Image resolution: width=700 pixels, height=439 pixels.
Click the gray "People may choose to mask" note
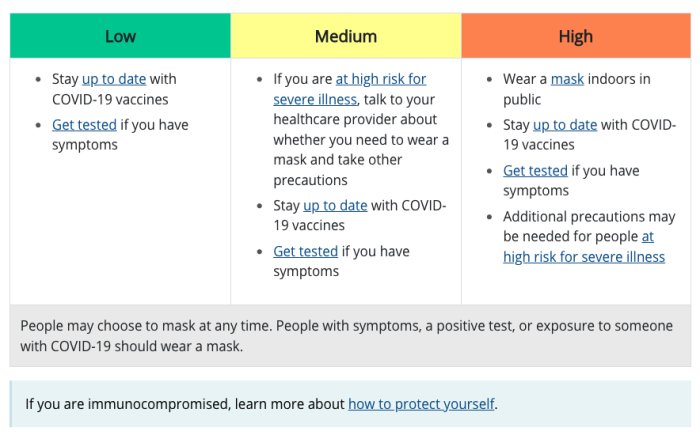[x=350, y=336]
